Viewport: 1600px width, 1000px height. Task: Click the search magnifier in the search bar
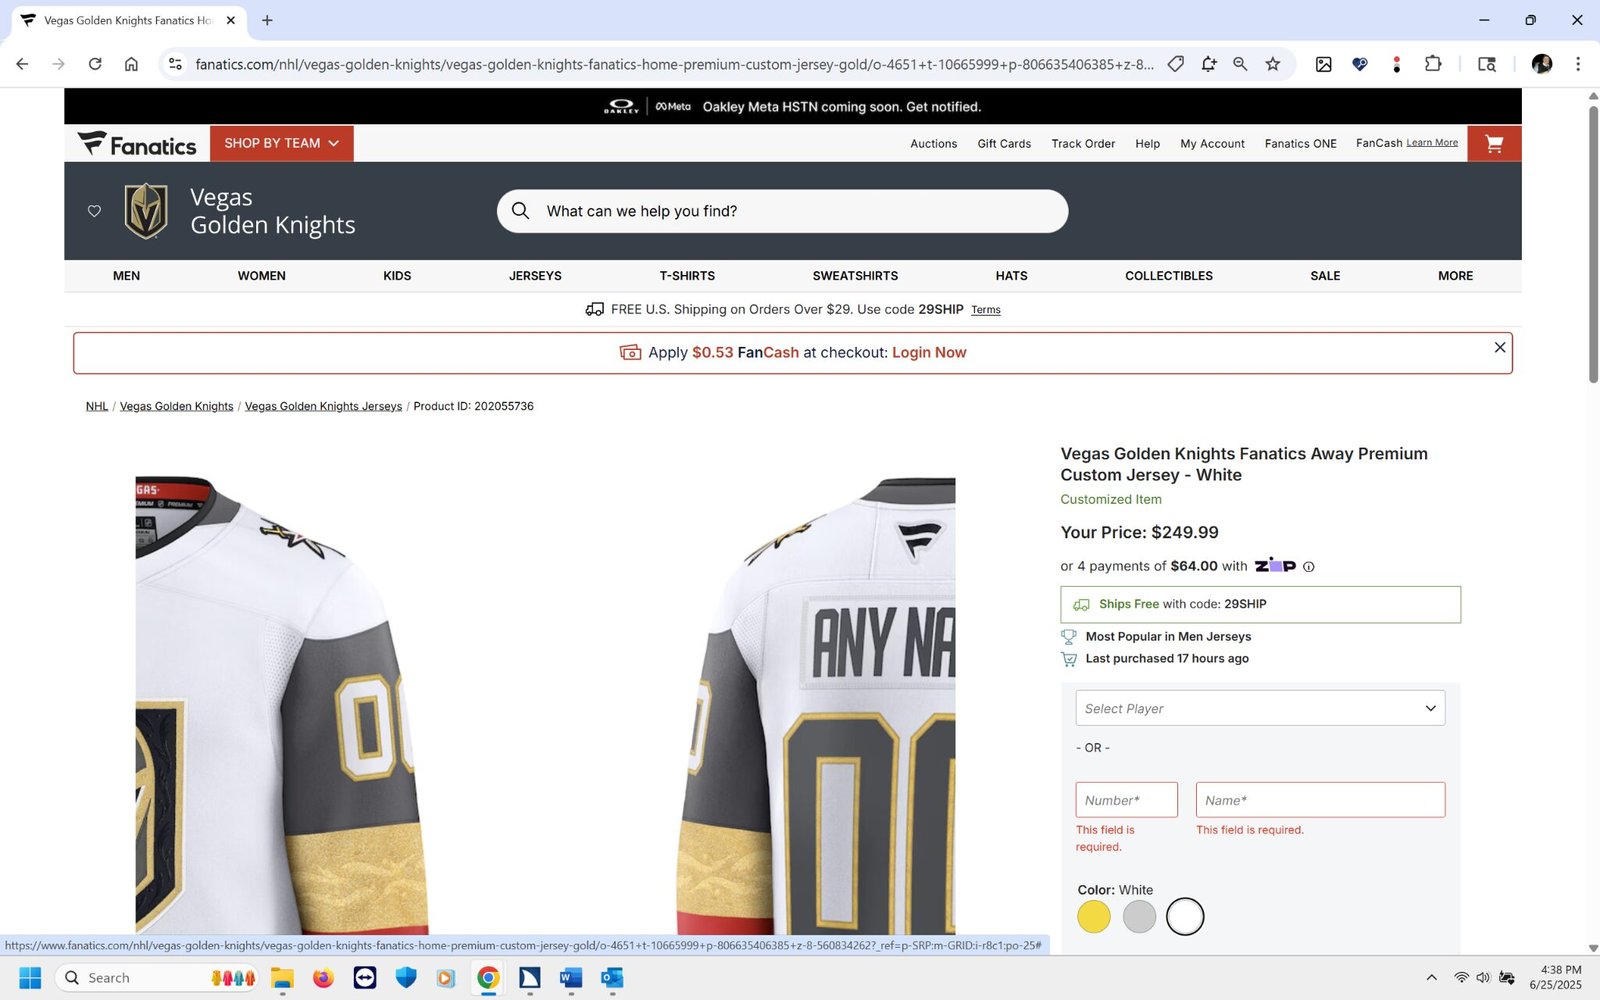pos(520,211)
